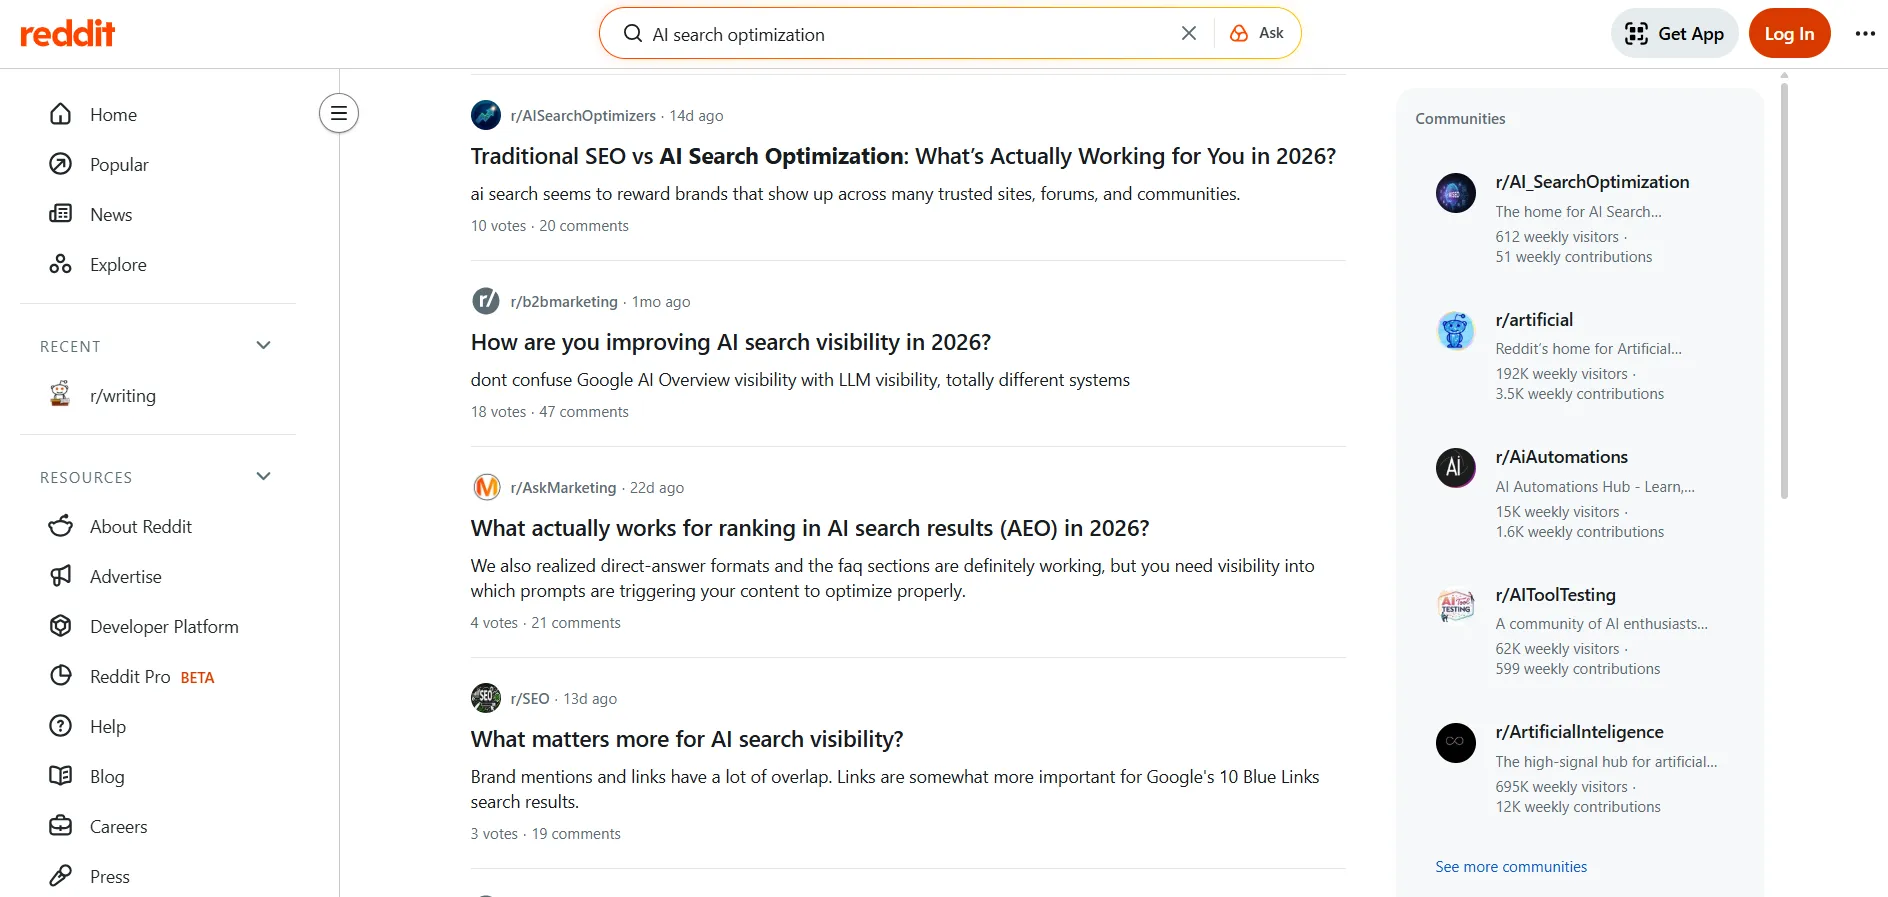
Task: Click the r/AISearchOptimizers community avatar
Action: pyautogui.click(x=485, y=114)
